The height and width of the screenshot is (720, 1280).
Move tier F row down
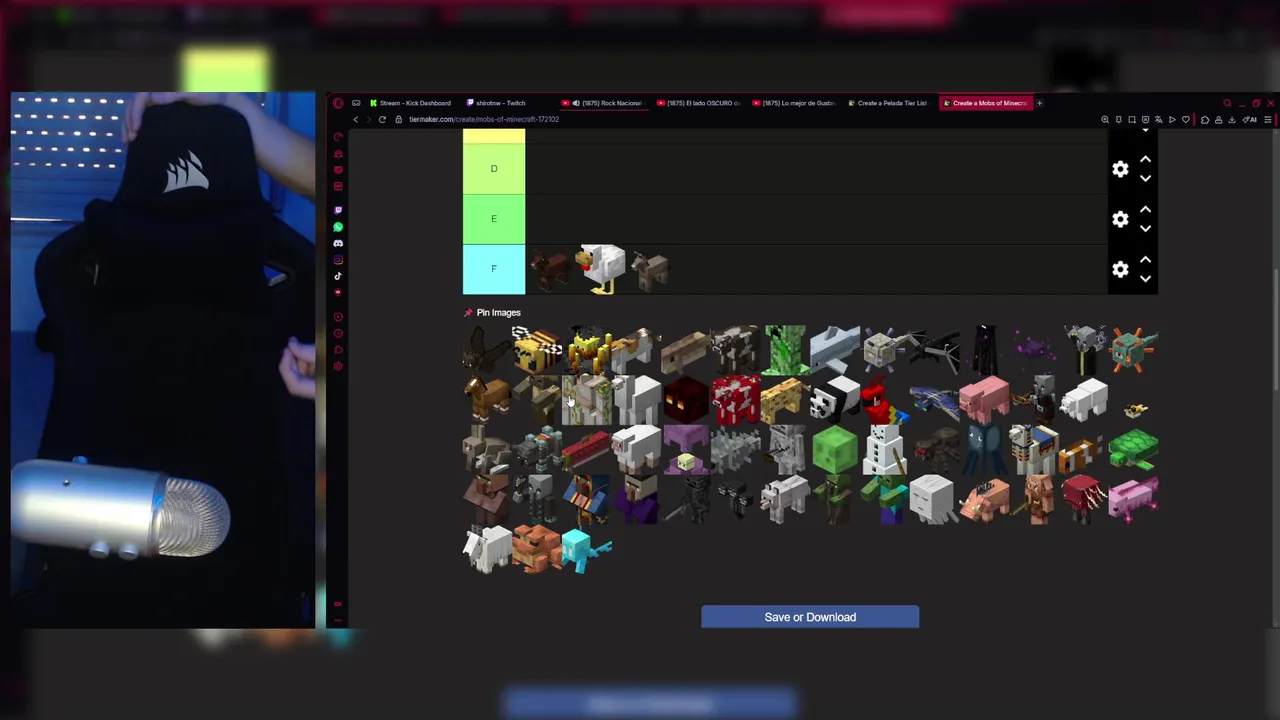click(1146, 279)
